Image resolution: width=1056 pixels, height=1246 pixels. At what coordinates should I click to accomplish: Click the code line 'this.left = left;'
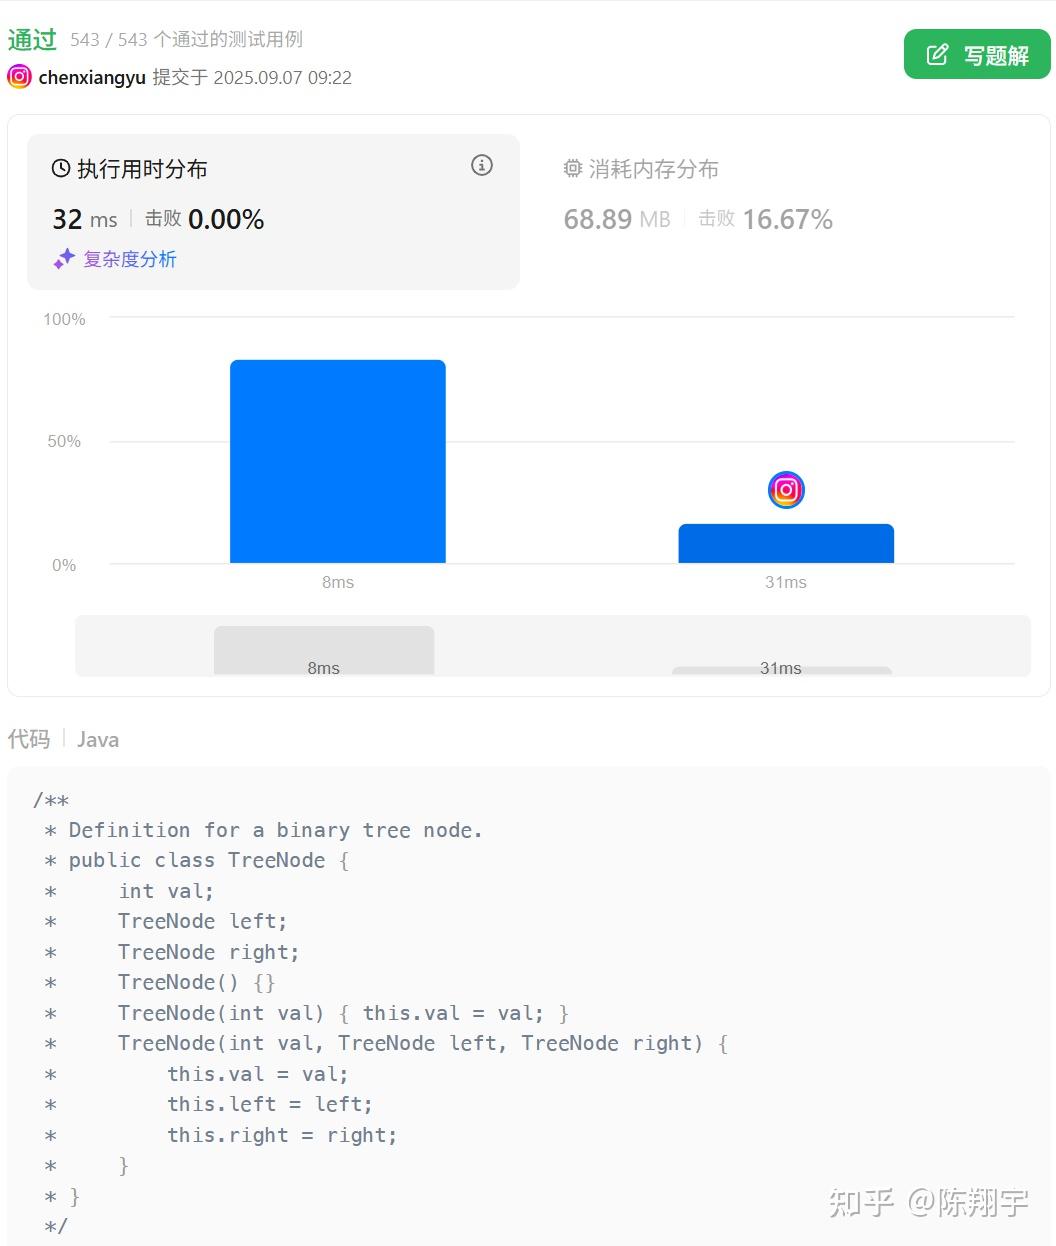[x=270, y=1104]
